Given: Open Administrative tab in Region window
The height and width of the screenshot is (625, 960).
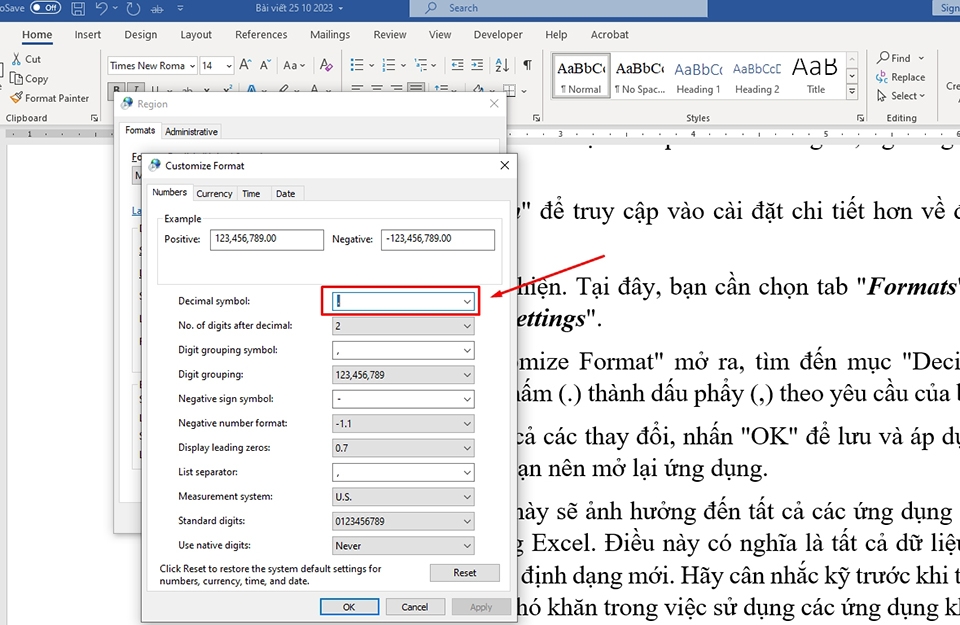Looking at the screenshot, I should [x=191, y=132].
